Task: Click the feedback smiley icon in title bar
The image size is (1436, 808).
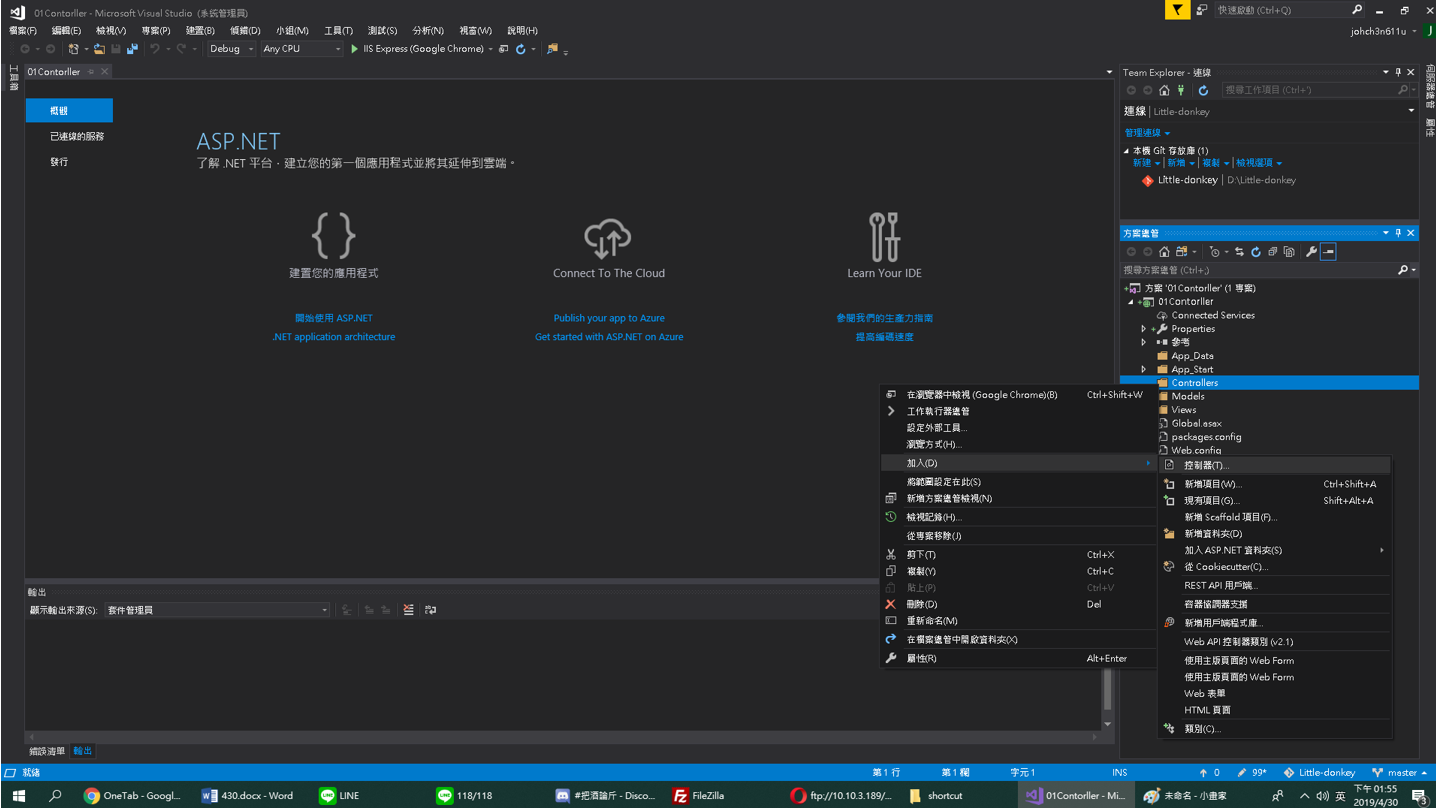Action: point(1201,10)
